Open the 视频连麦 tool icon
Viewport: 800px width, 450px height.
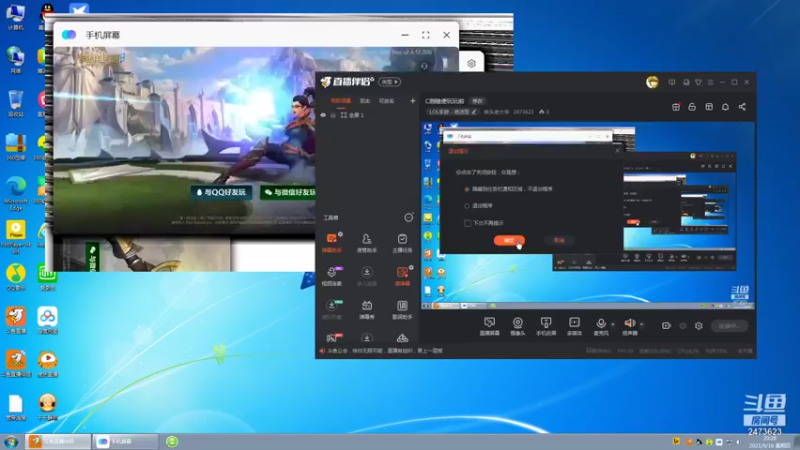[332, 276]
